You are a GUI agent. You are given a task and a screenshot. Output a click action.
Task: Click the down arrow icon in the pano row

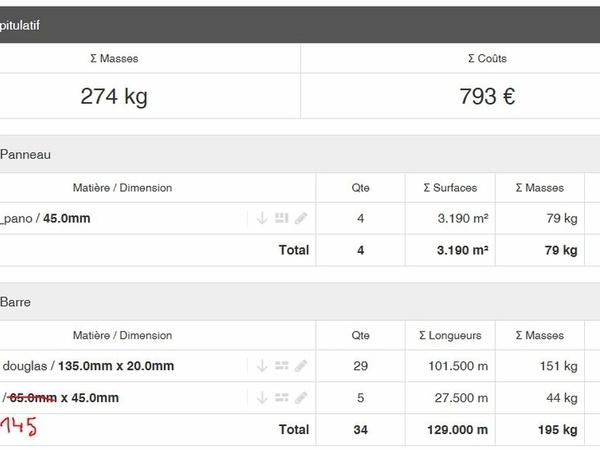click(262, 218)
